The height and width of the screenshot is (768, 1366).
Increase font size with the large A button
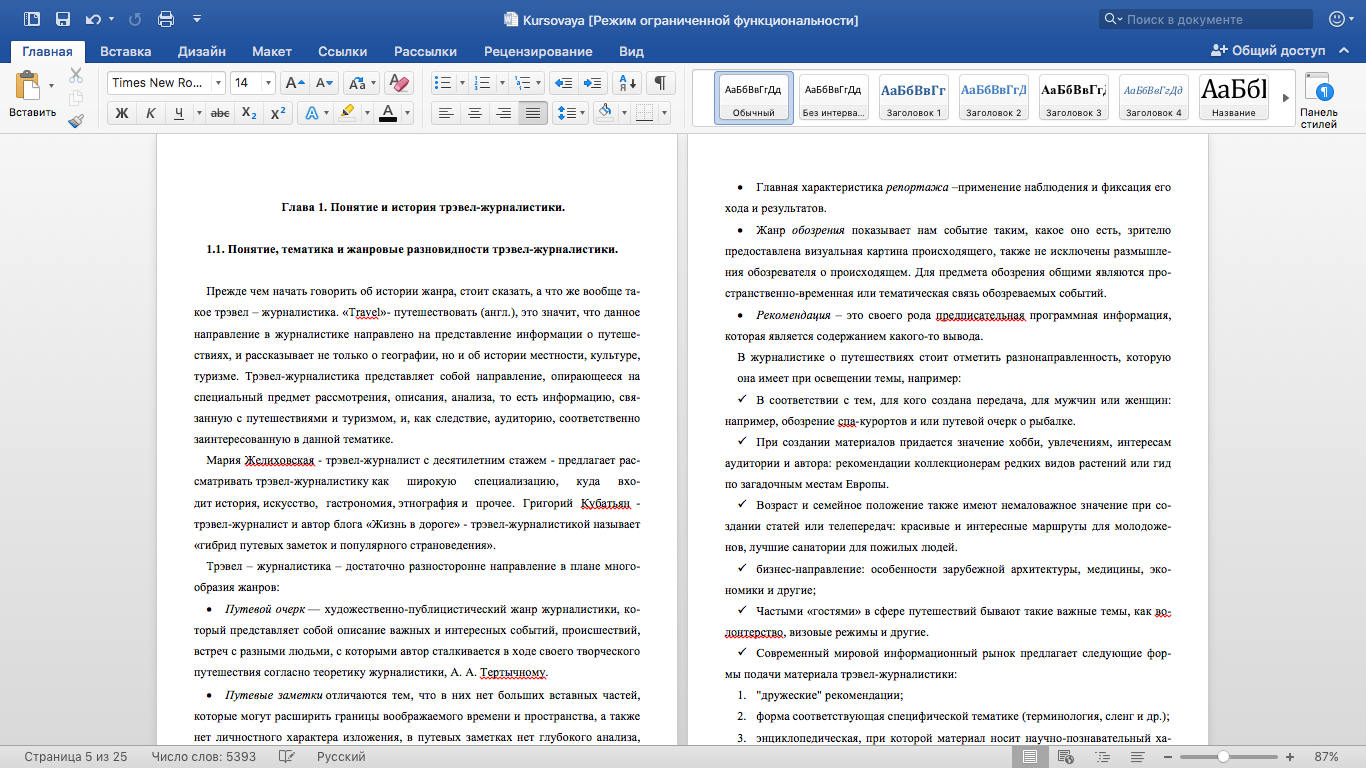(x=294, y=83)
